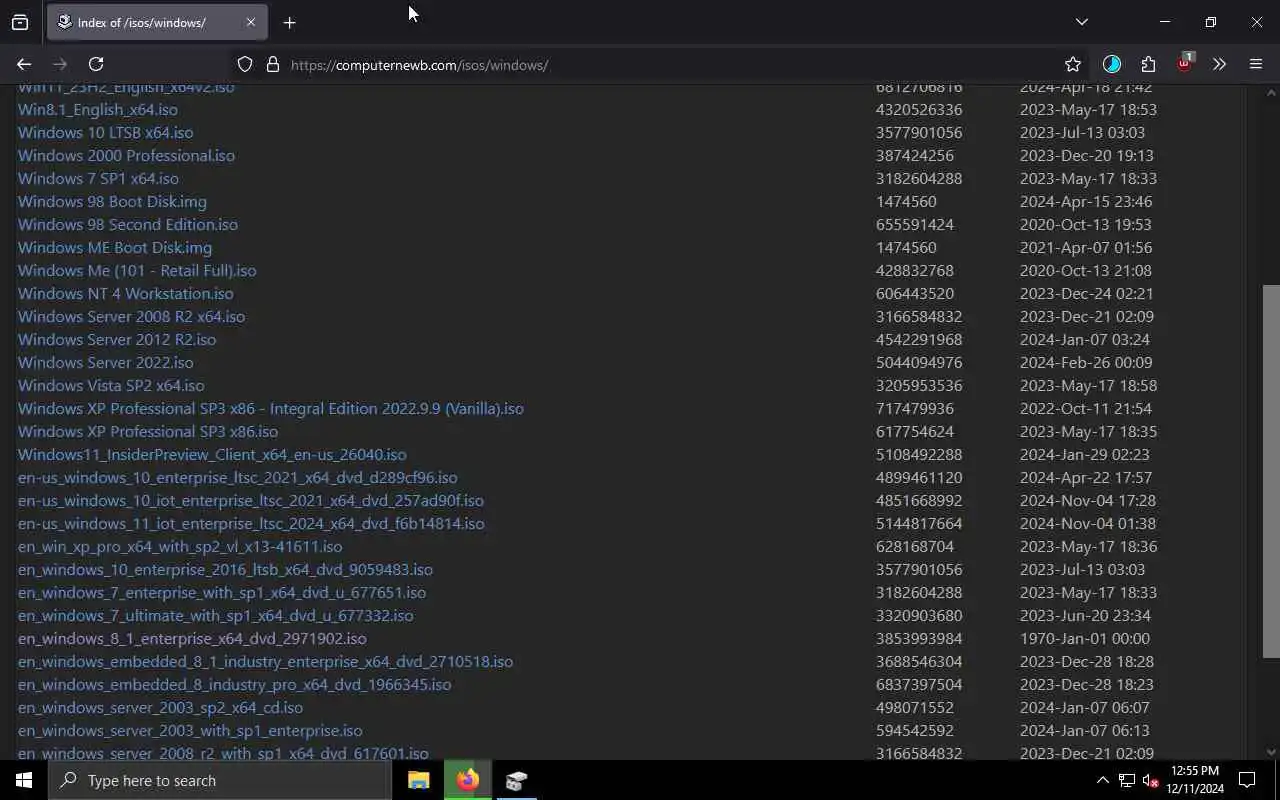Open tracking protection shield icon
The height and width of the screenshot is (800, 1280).
point(245,64)
